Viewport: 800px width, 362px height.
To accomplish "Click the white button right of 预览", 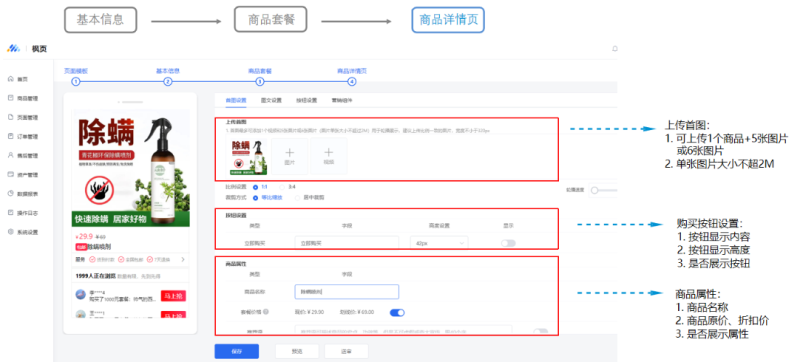I will pos(346,351).
